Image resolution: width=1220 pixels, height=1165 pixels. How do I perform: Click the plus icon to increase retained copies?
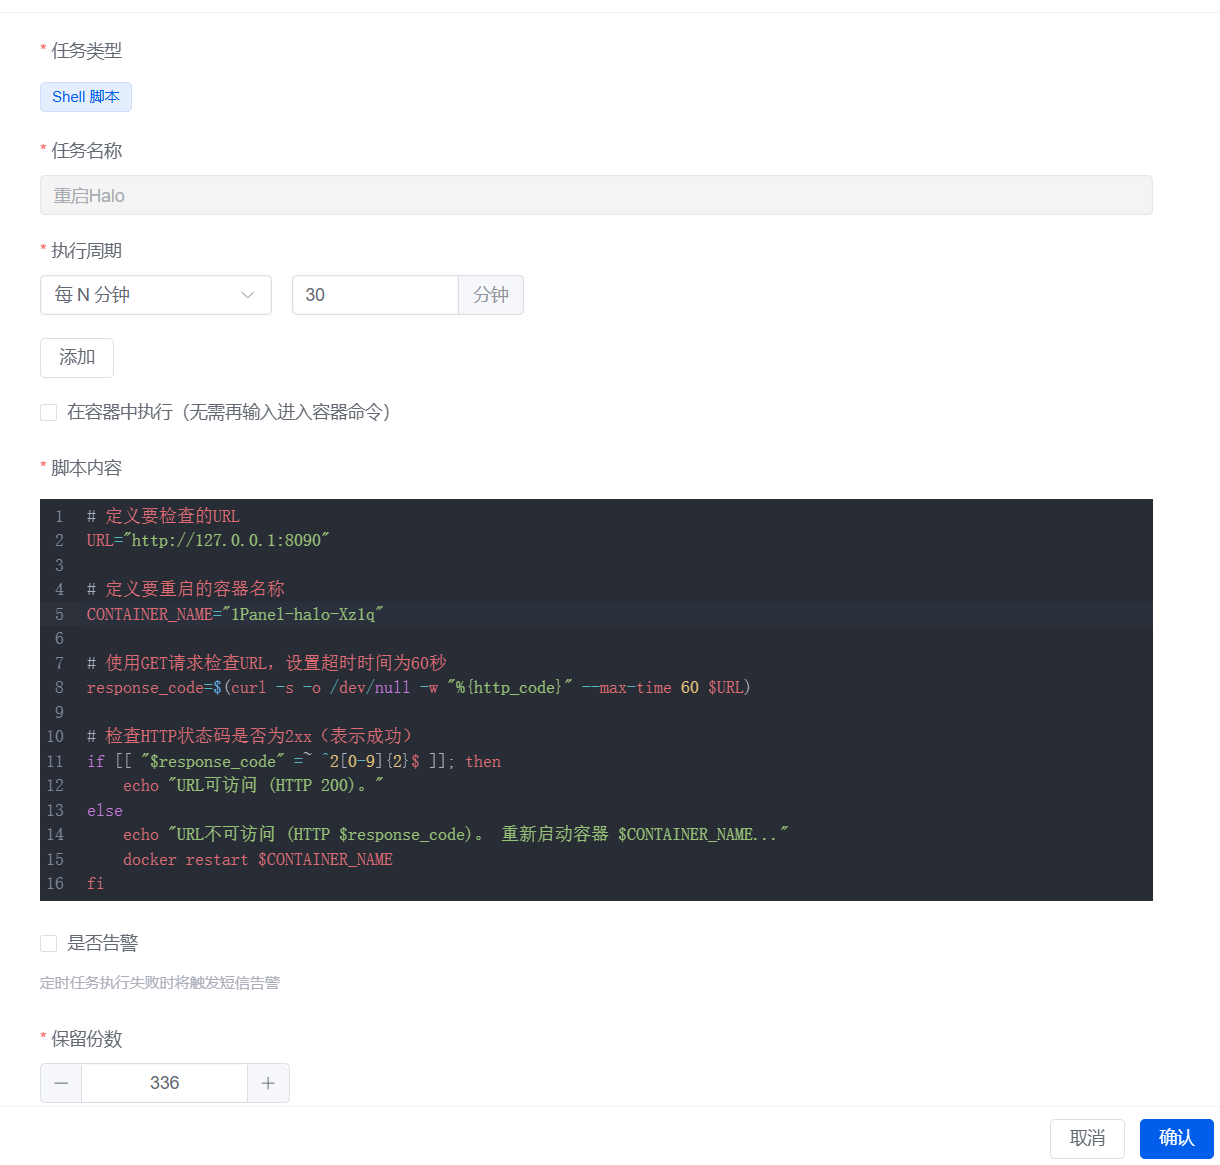268,1083
